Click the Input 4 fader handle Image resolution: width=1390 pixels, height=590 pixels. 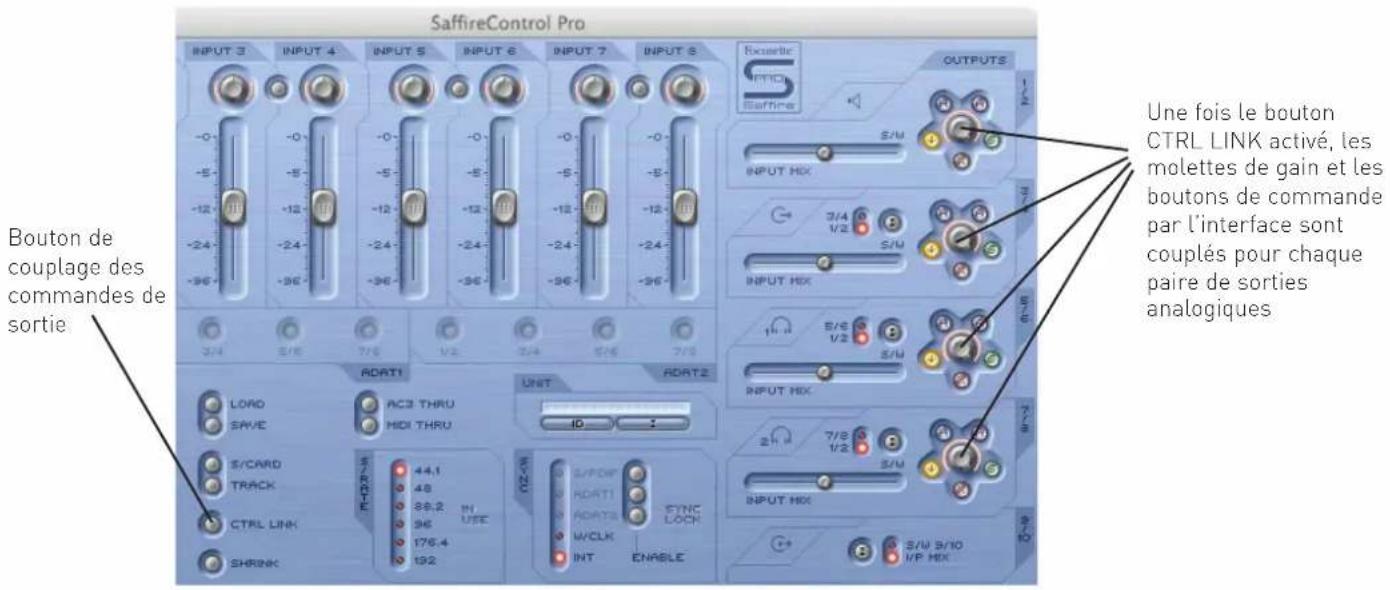[324, 206]
